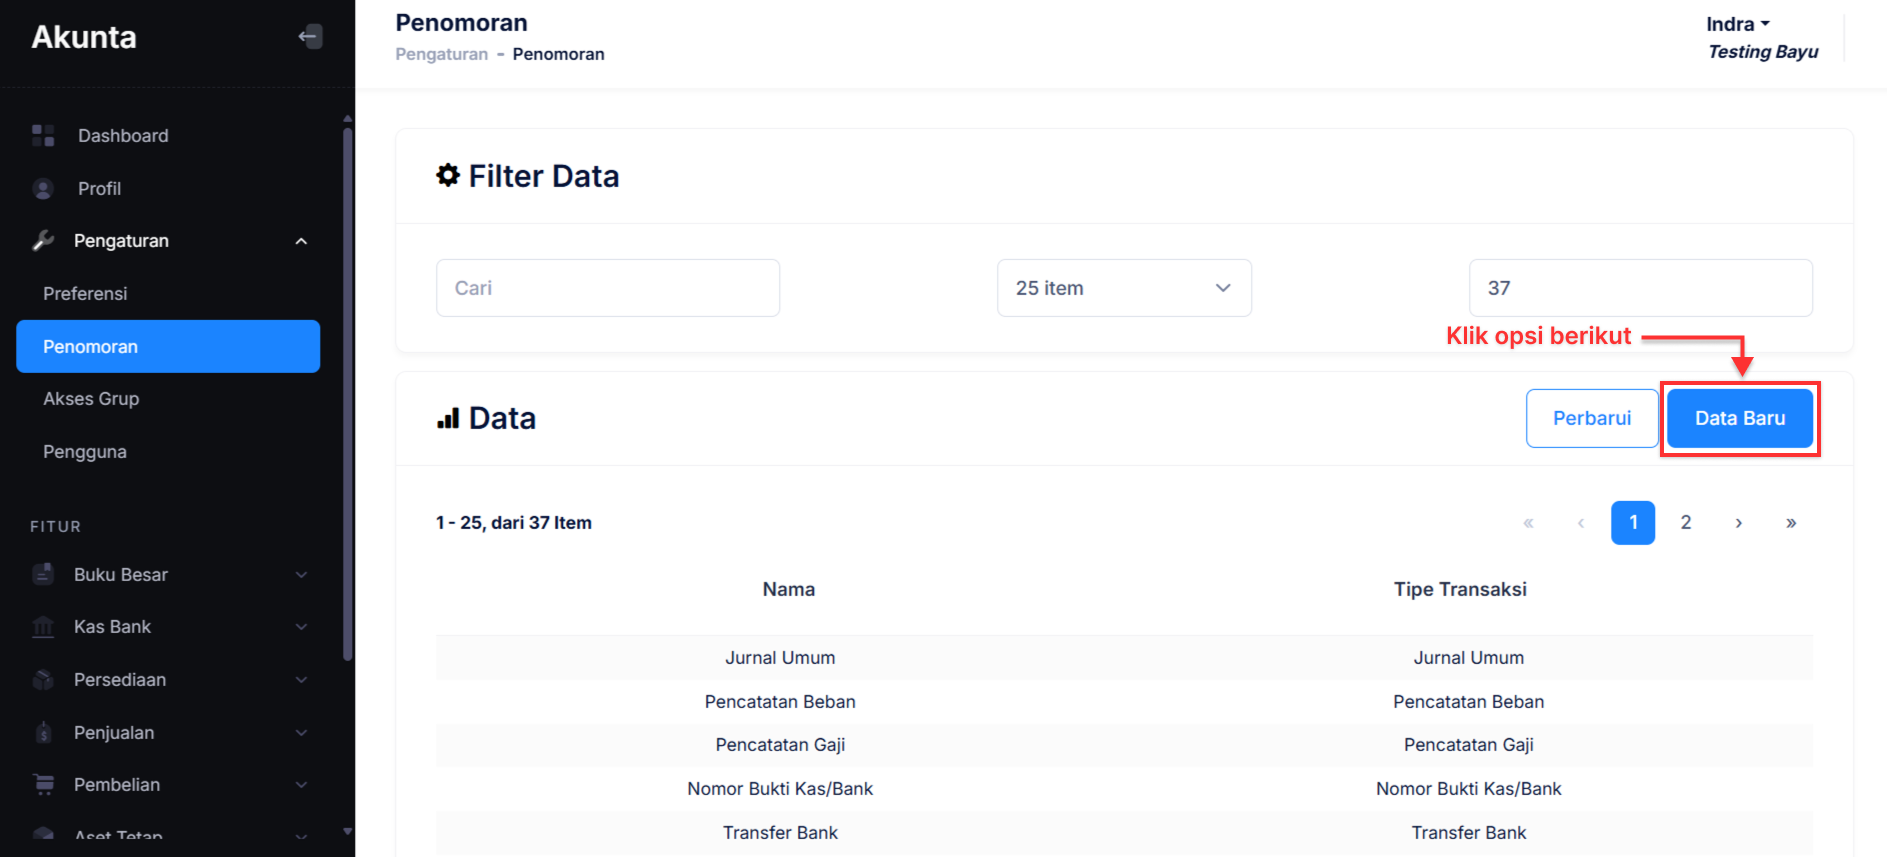
Task: Click the Pengaturan wrench icon
Action: click(x=43, y=241)
